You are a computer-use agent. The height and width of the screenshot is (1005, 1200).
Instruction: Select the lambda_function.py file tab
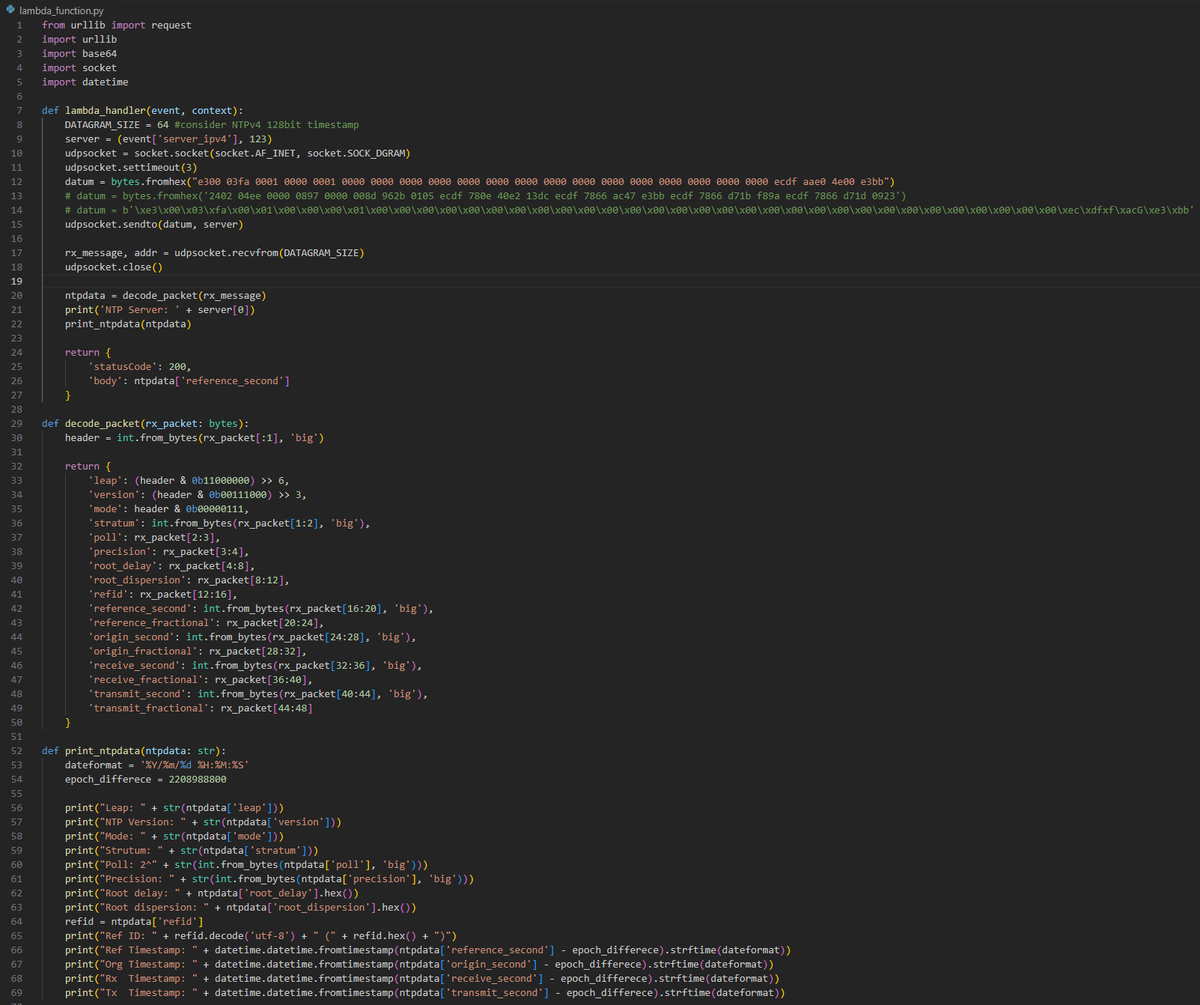click(x=61, y=10)
